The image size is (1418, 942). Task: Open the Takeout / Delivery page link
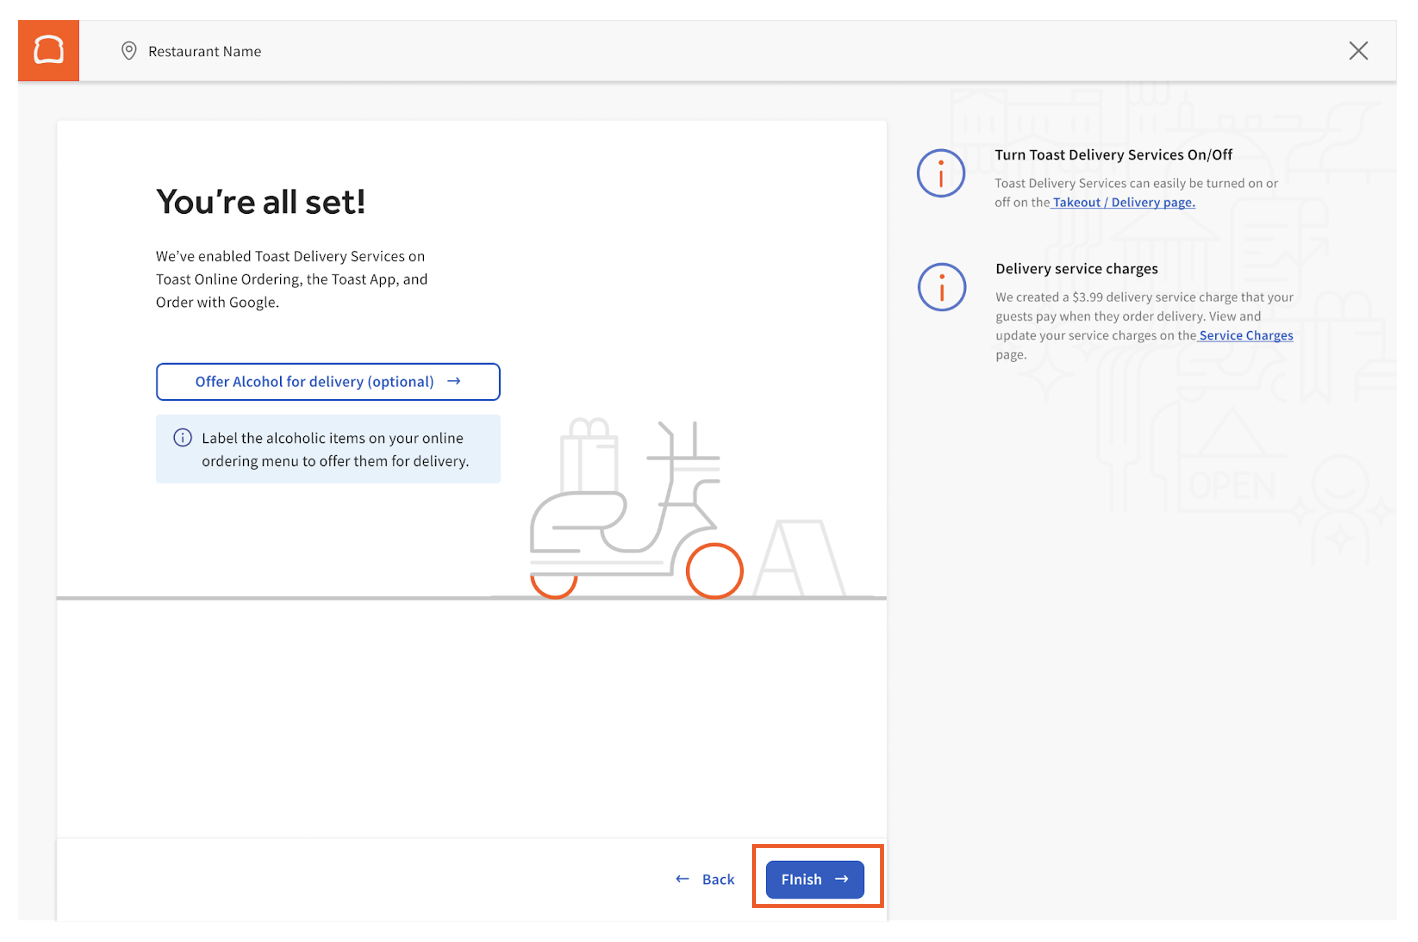[x=1123, y=202]
